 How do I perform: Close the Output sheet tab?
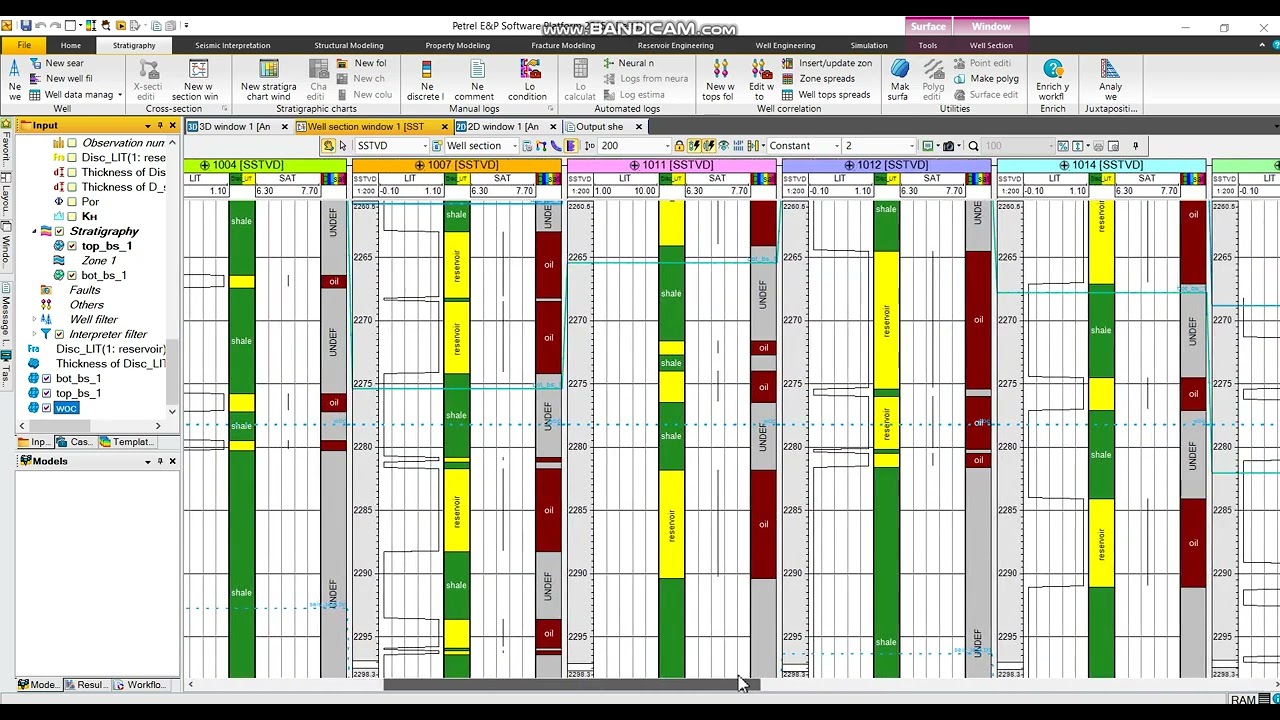click(x=638, y=127)
